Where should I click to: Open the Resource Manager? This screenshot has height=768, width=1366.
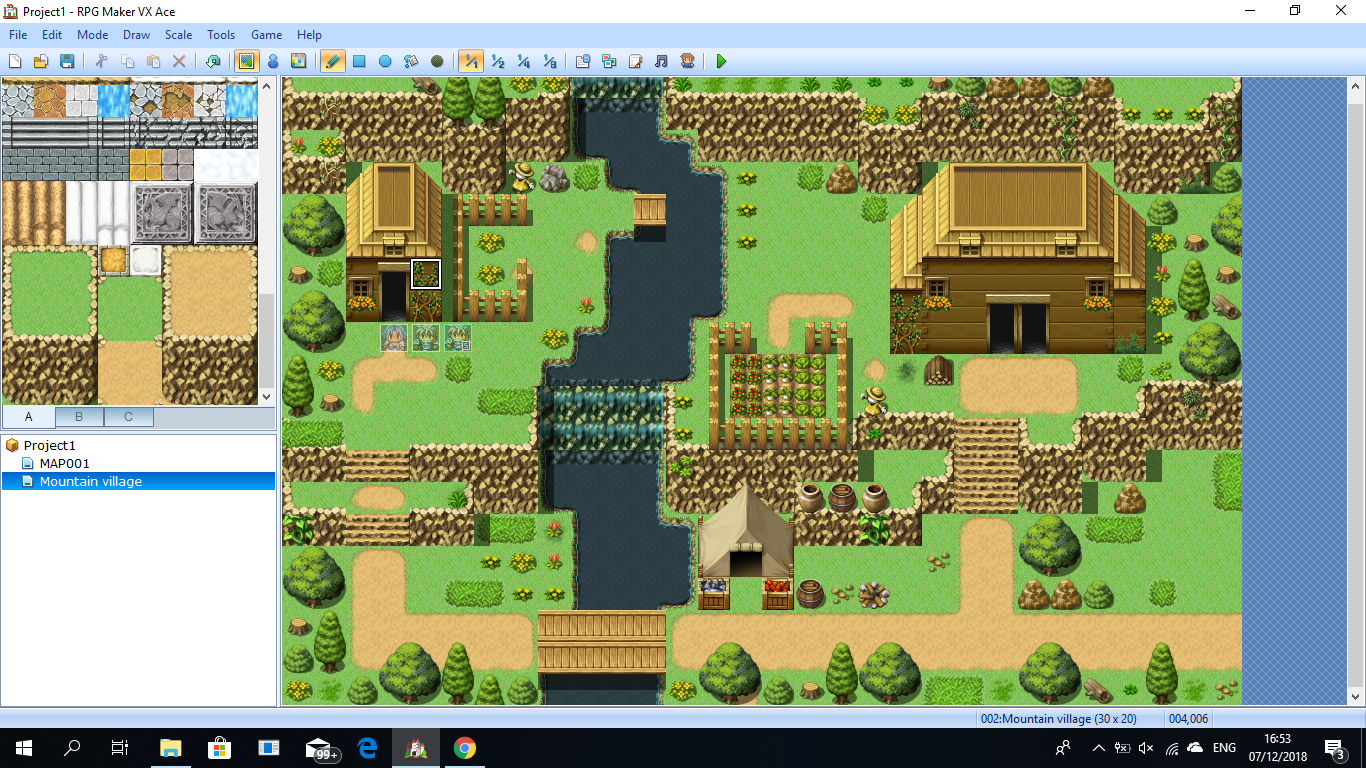(x=609, y=61)
